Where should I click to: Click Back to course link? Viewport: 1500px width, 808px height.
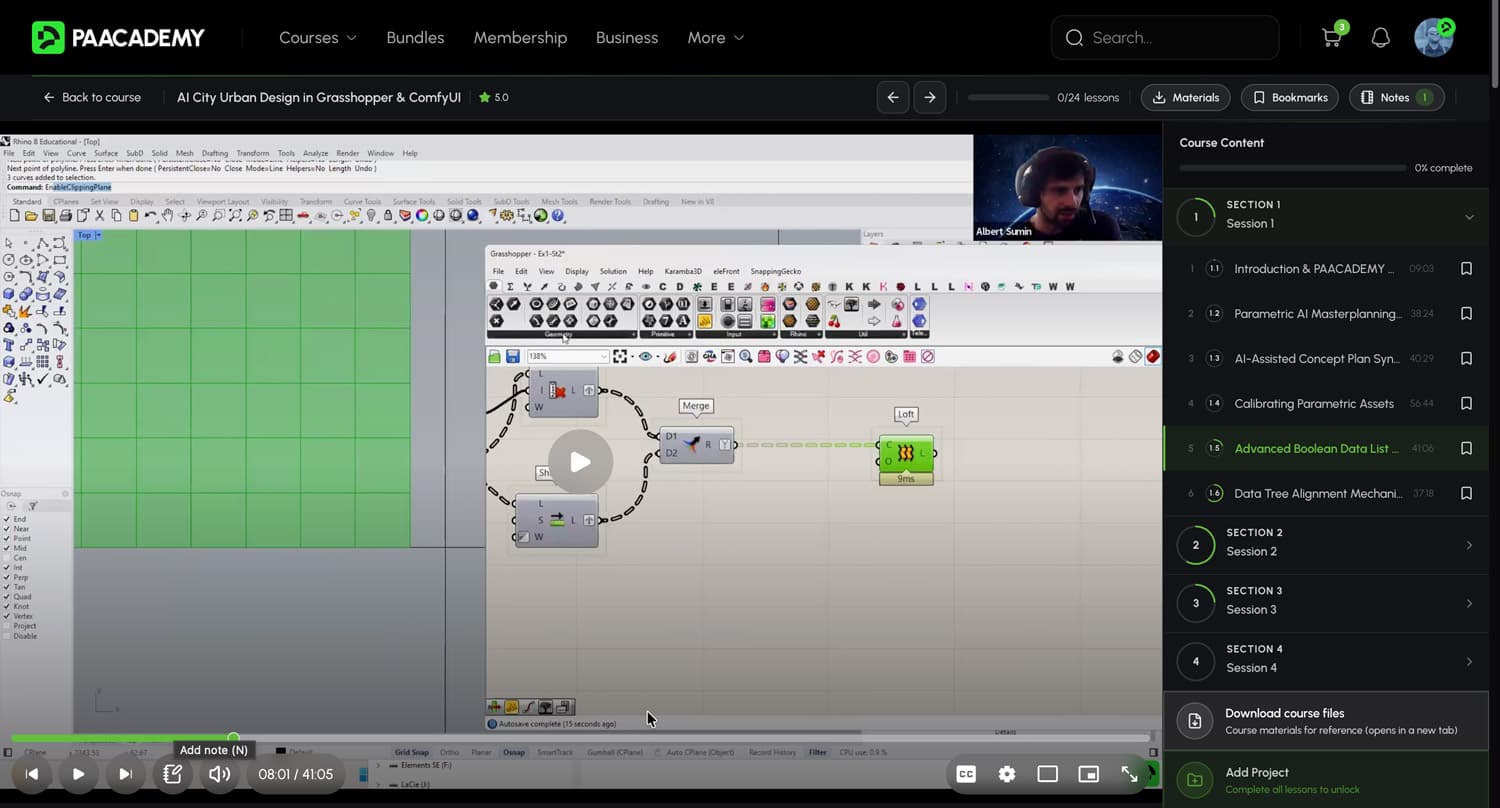coord(92,97)
